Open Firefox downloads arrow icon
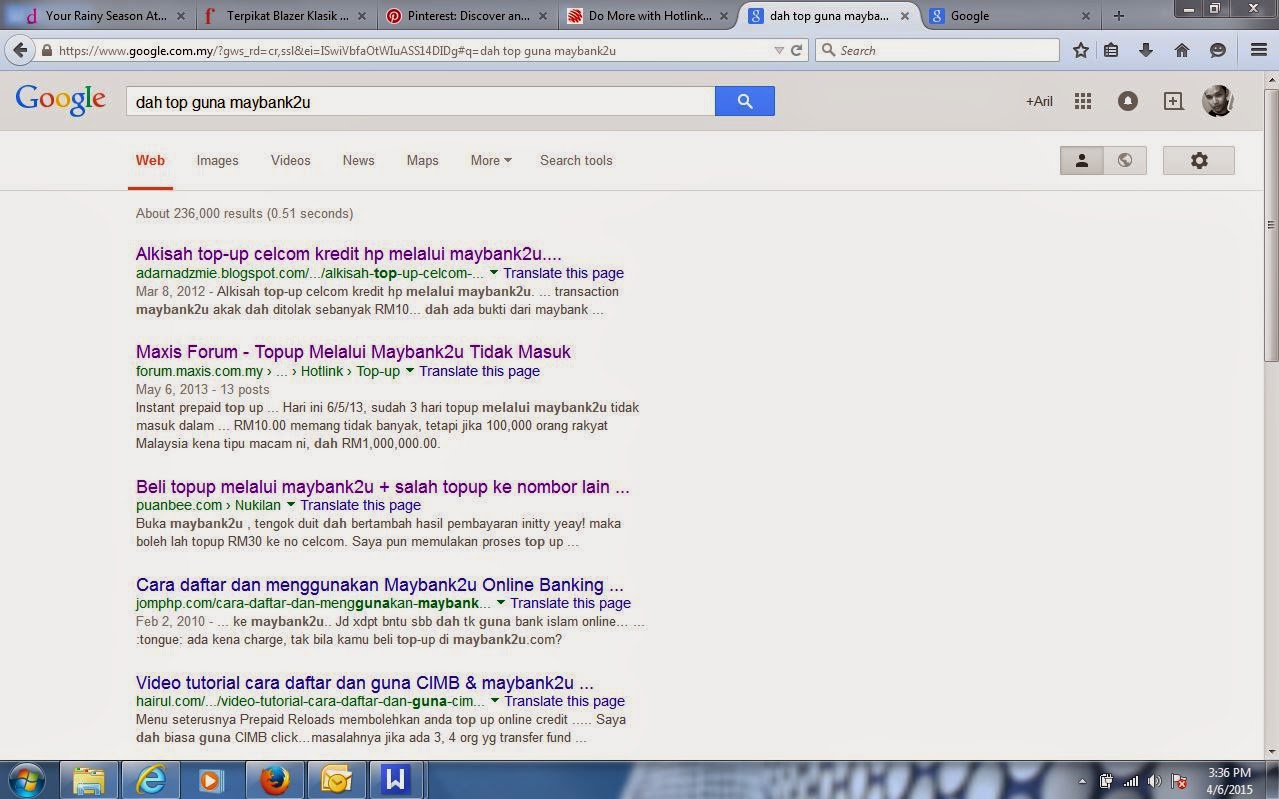1279x799 pixels. pos(1146,50)
